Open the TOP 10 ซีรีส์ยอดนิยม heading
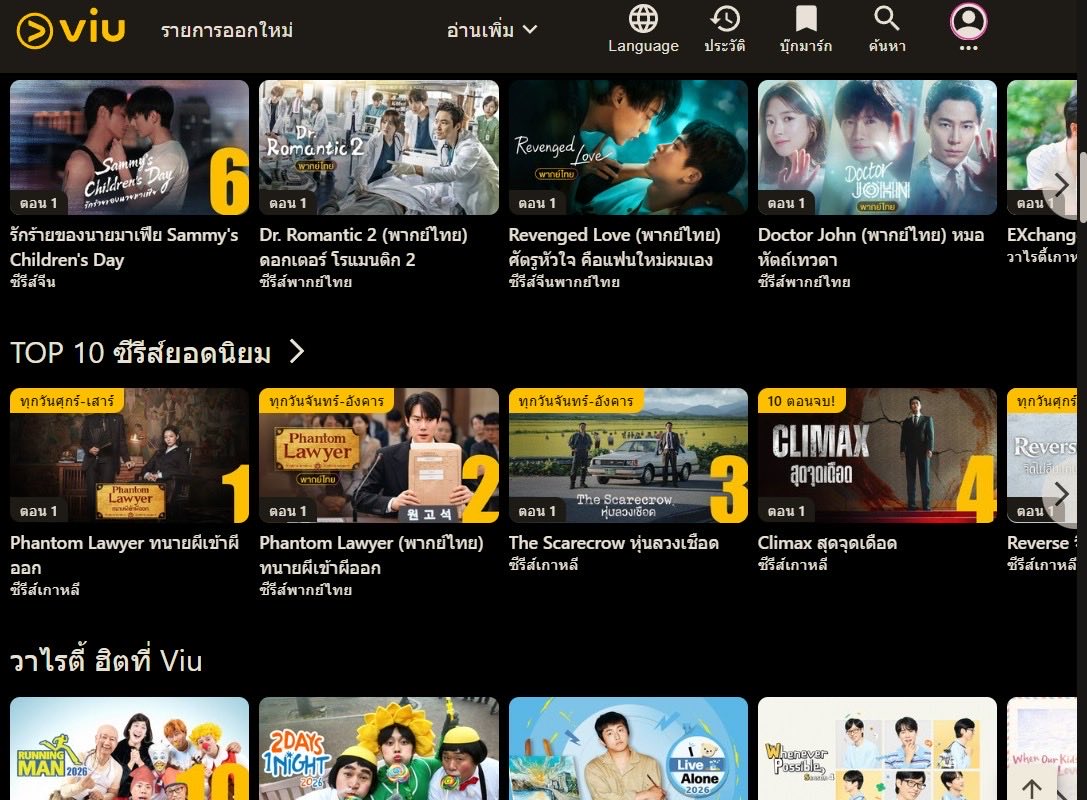 pos(141,353)
